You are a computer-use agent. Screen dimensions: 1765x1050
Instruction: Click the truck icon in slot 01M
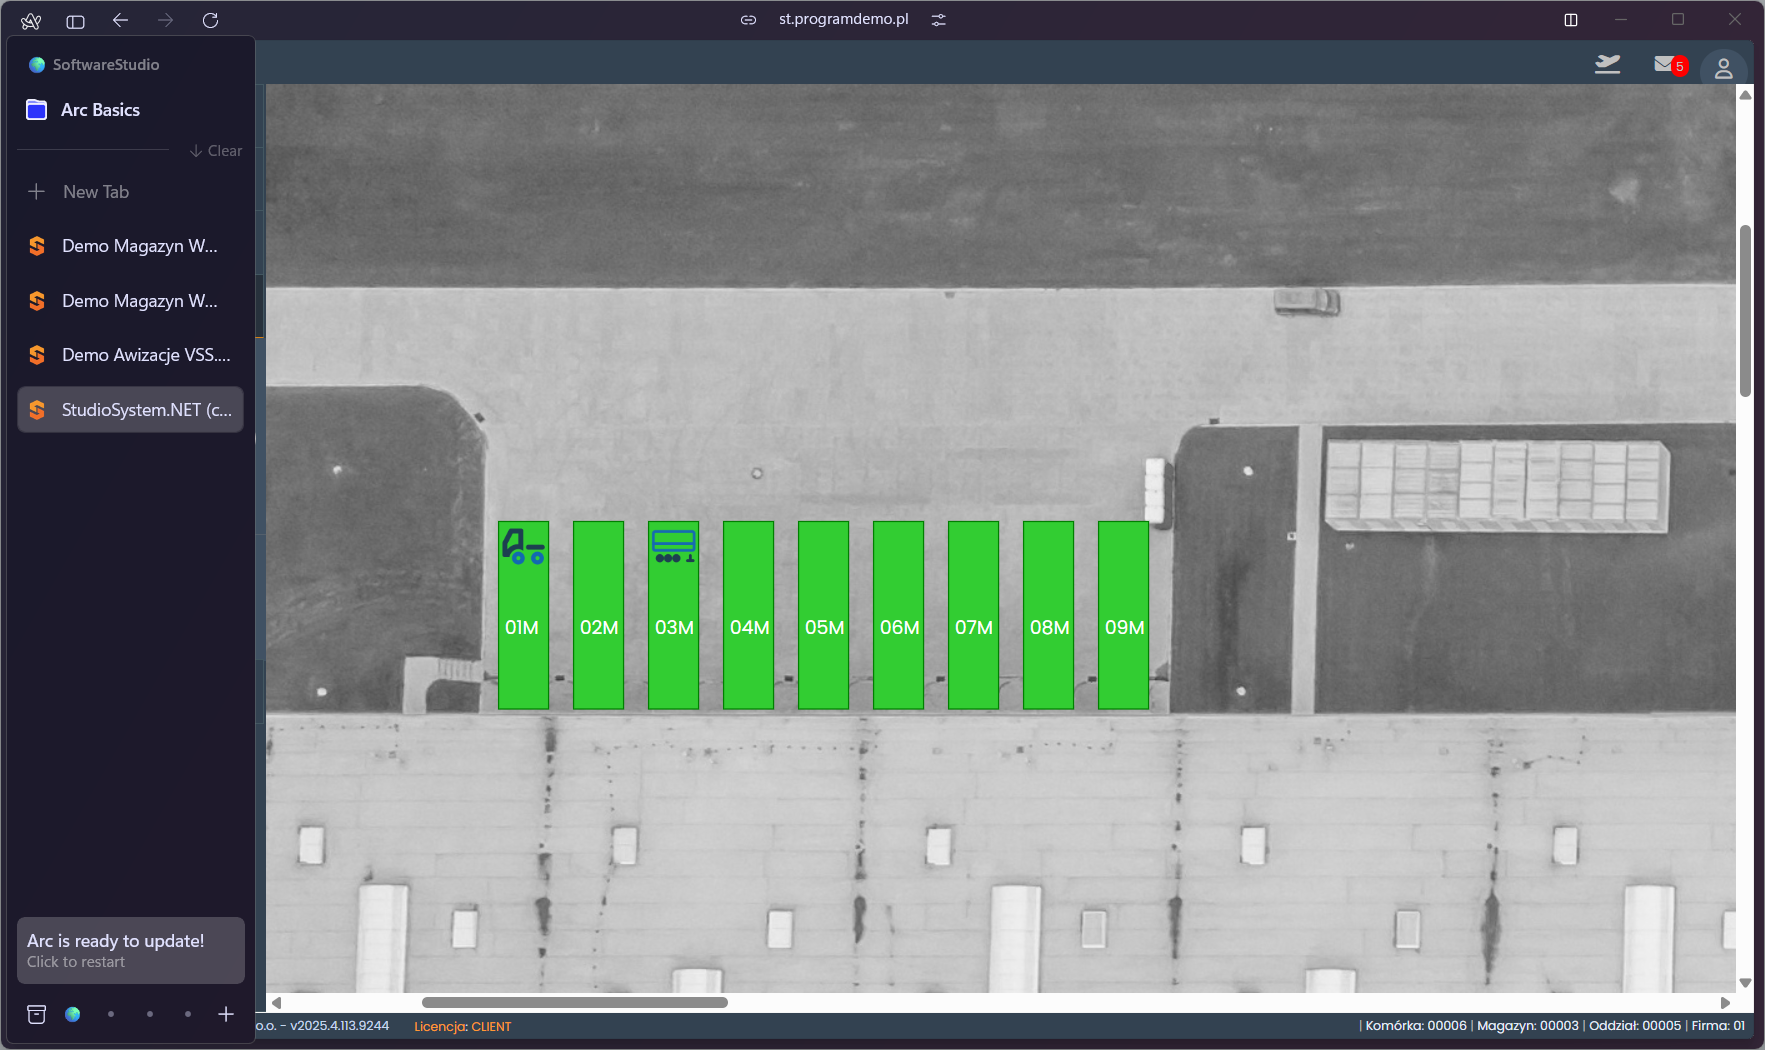pyautogui.click(x=522, y=546)
